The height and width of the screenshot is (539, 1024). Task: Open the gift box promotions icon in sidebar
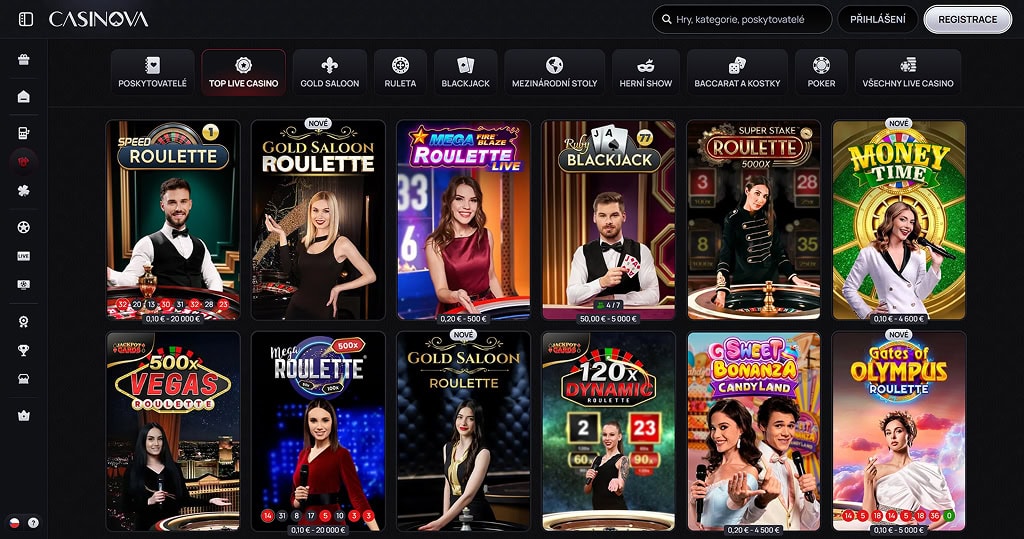pos(24,60)
